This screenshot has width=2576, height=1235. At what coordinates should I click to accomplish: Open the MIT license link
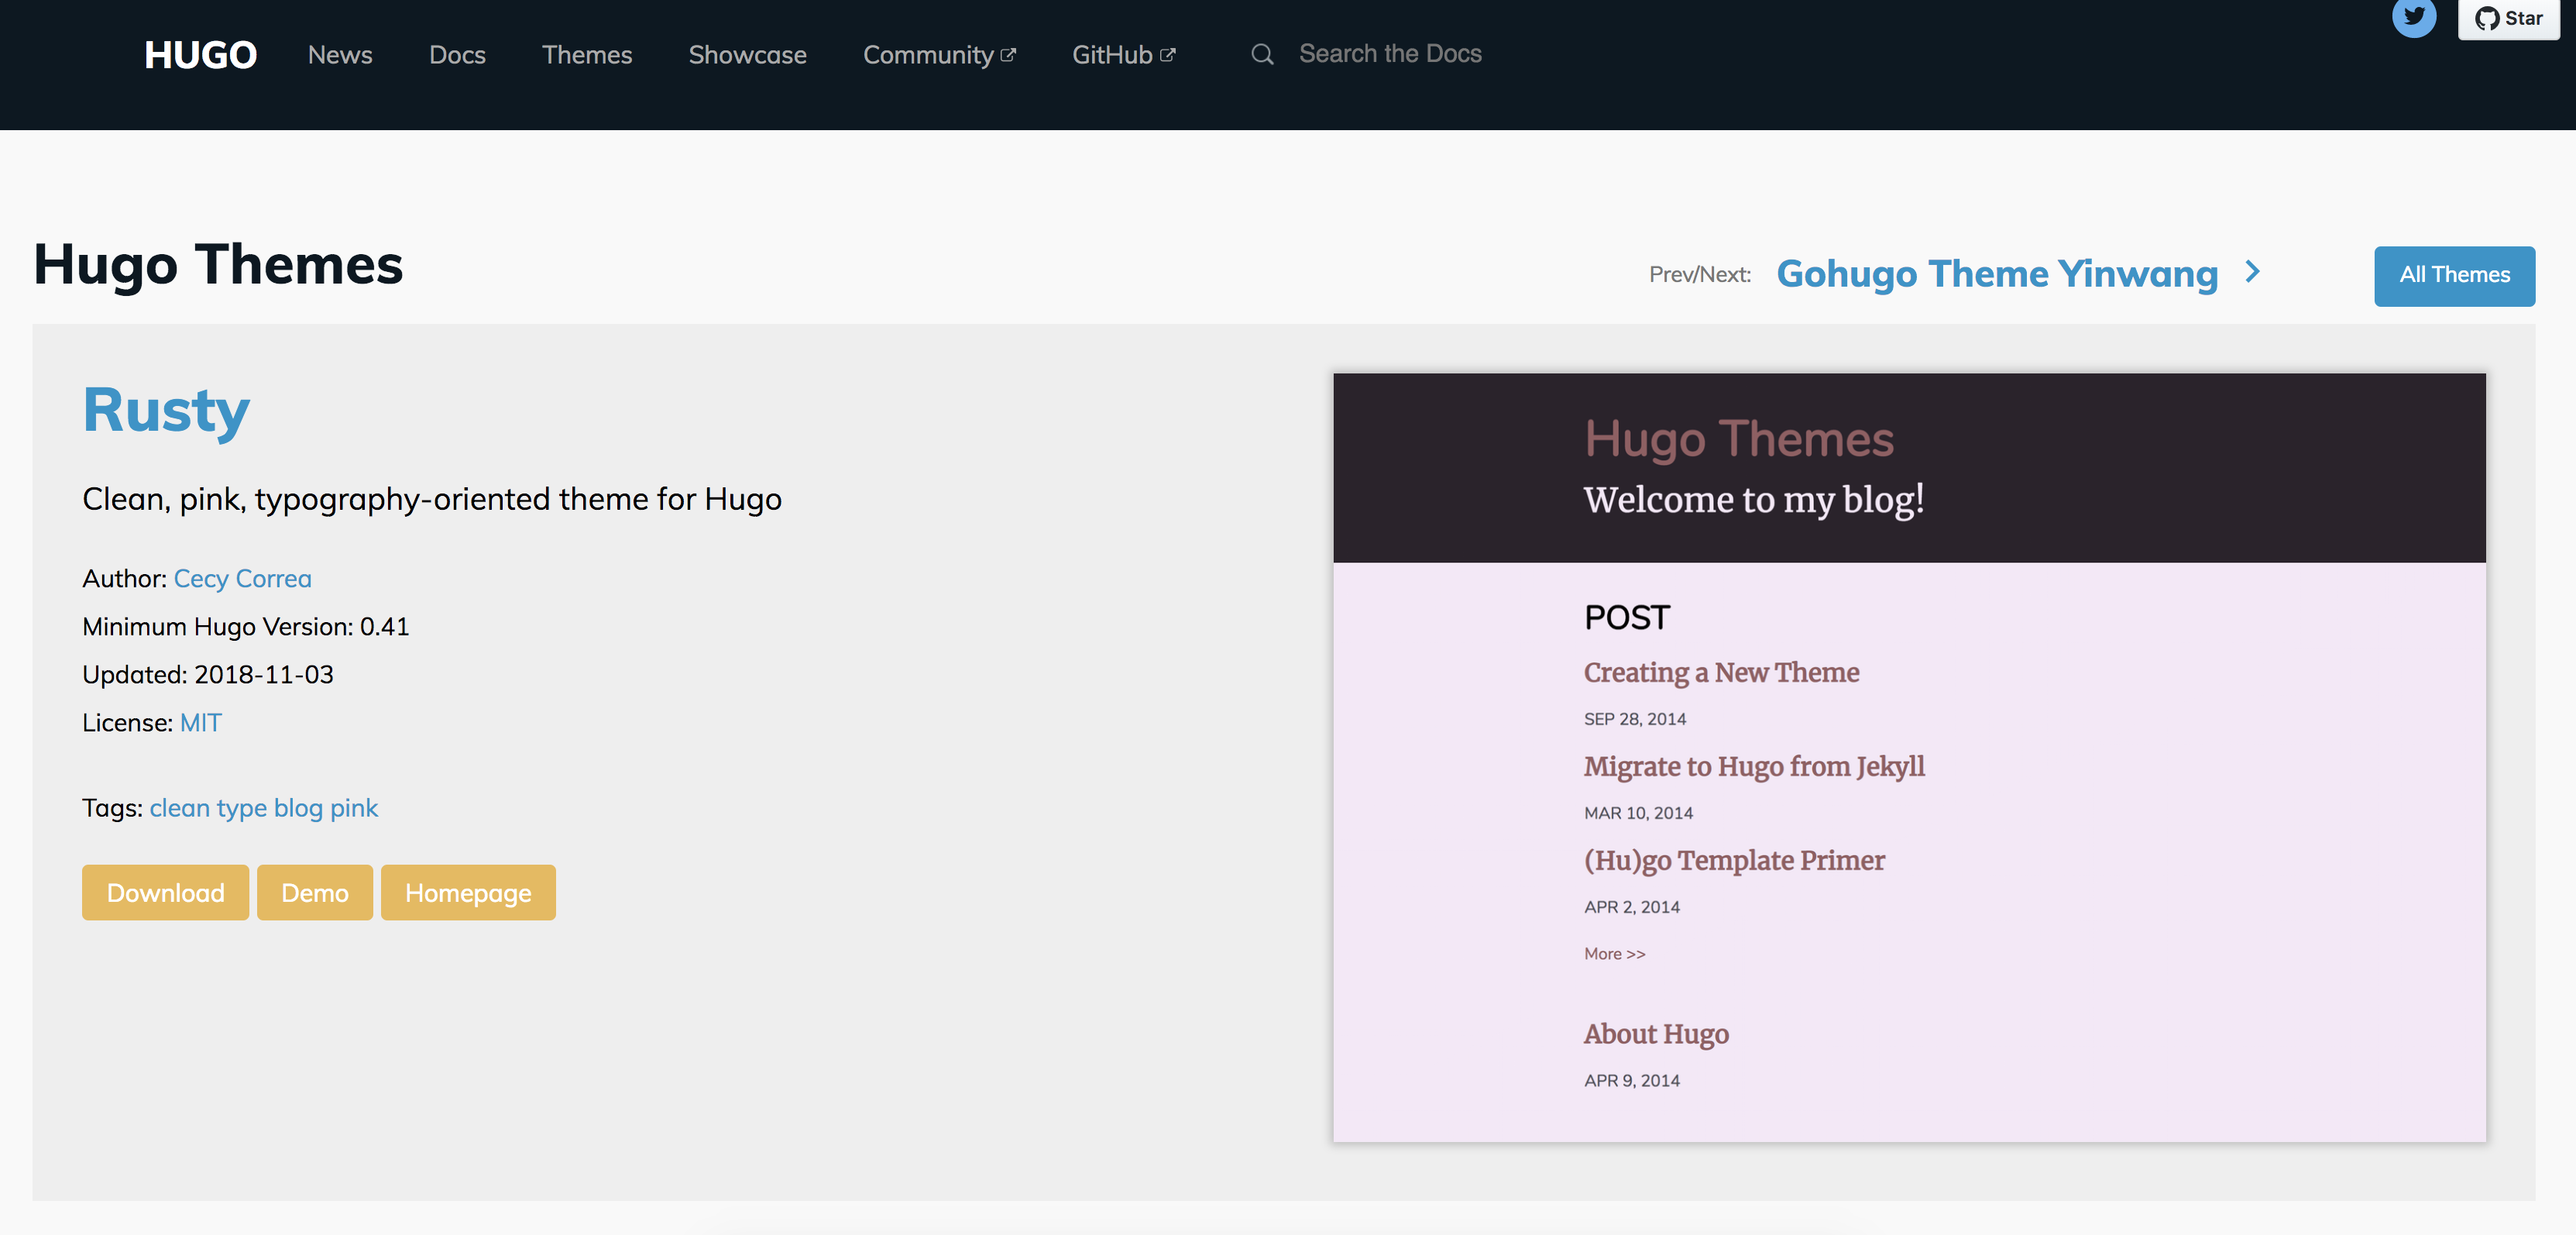(x=200, y=722)
